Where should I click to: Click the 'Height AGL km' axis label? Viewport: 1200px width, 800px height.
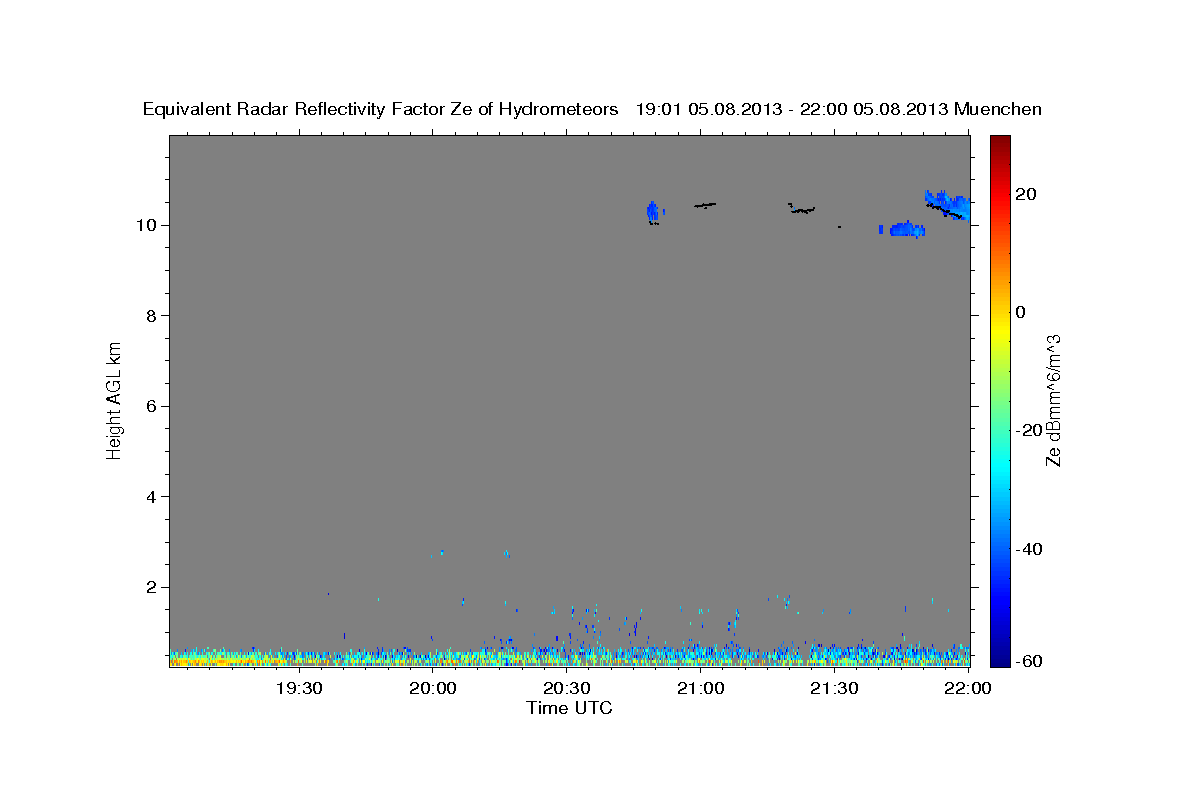(x=114, y=400)
